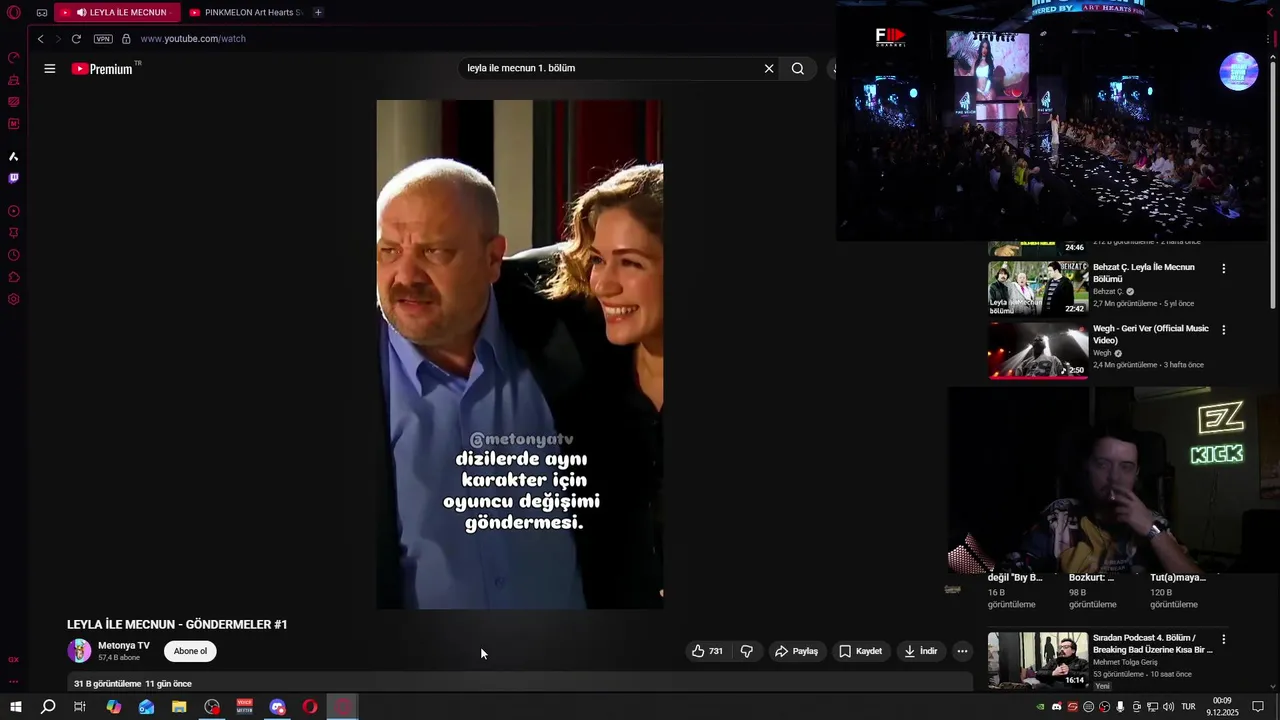Open the sidebar settings gear icon

13,299
